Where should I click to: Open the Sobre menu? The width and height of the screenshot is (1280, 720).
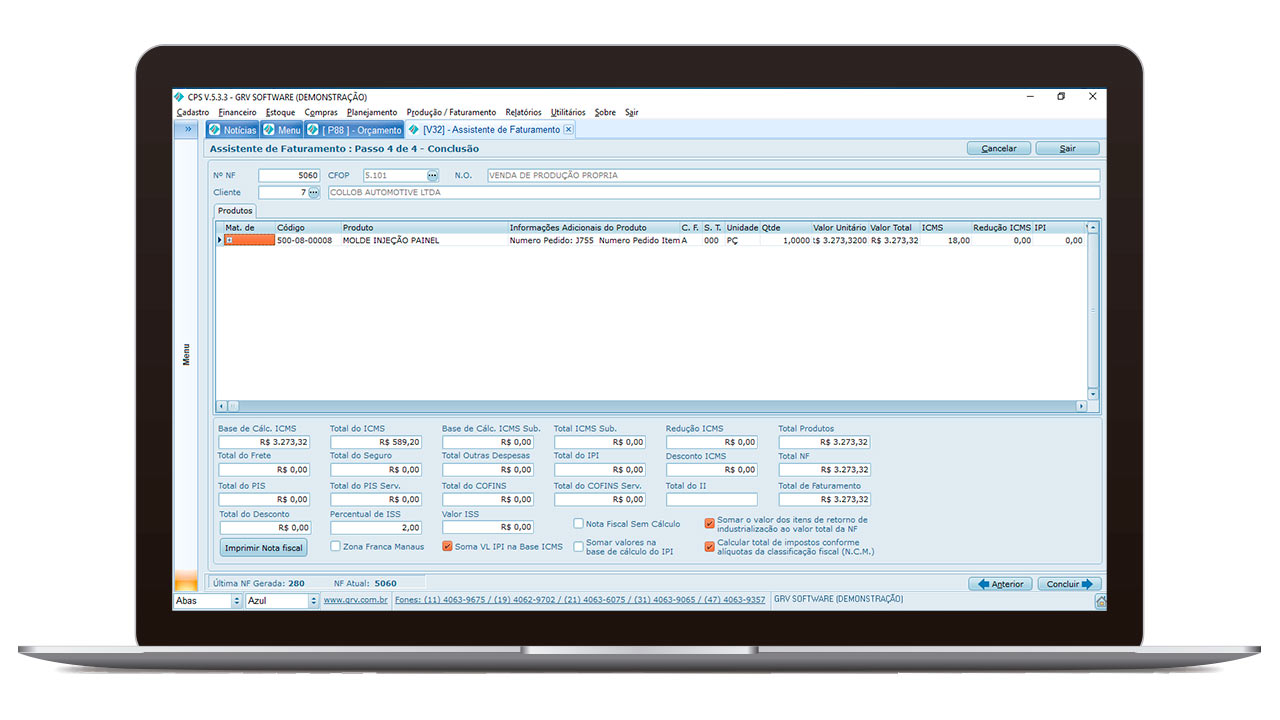(x=605, y=113)
